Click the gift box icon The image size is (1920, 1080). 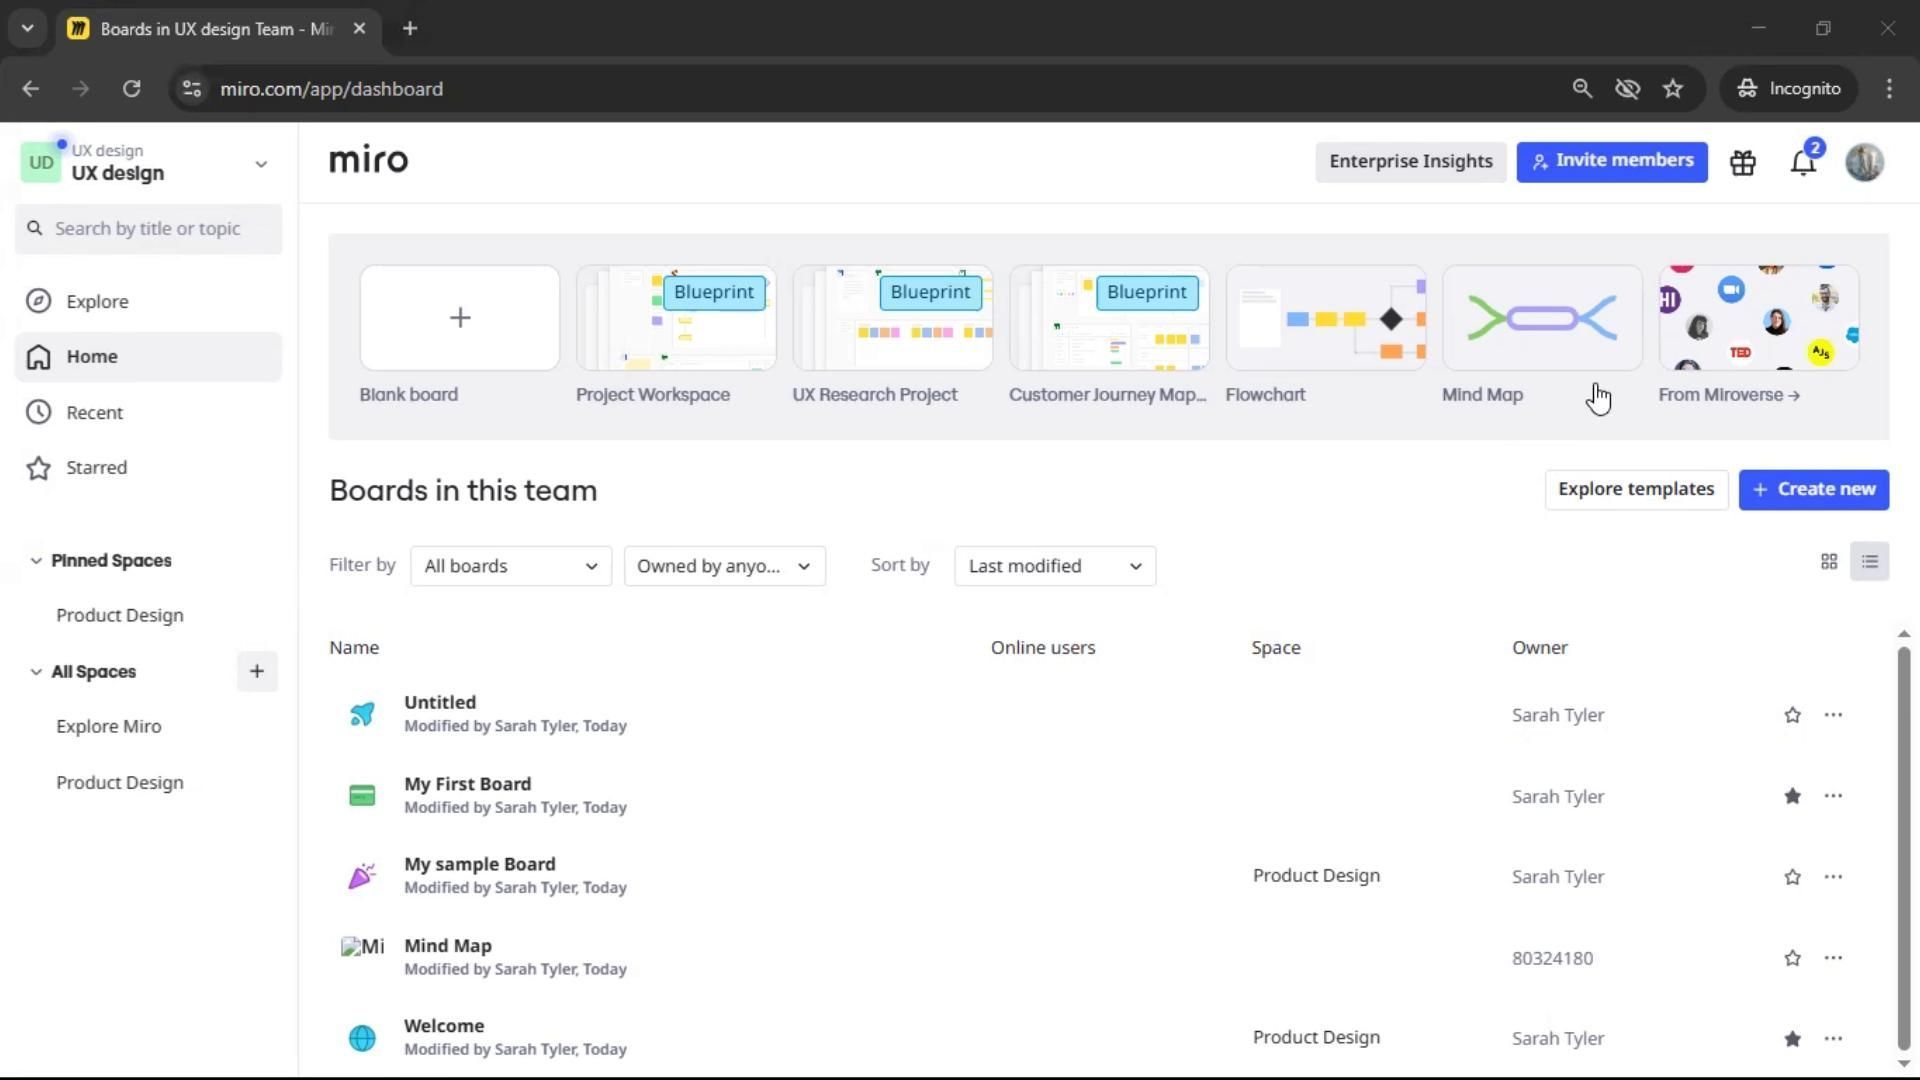click(1743, 162)
